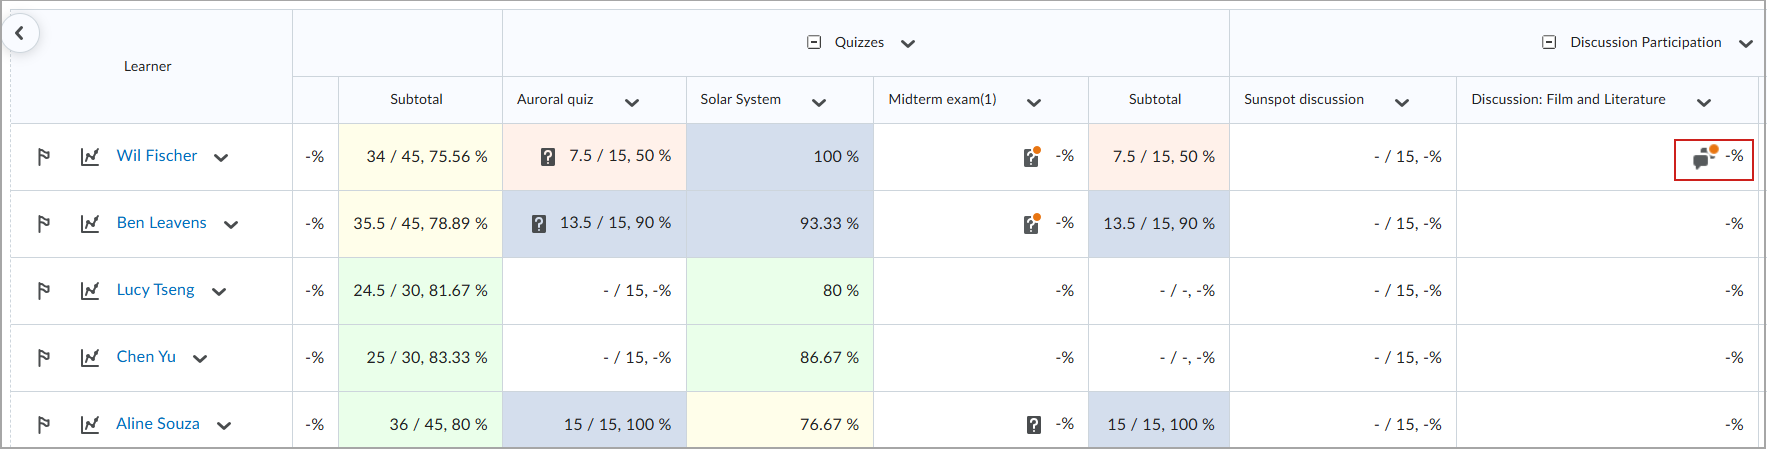1767x449 pixels.
Task: Flag learner Lucy Tseng
Action: tap(44, 291)
